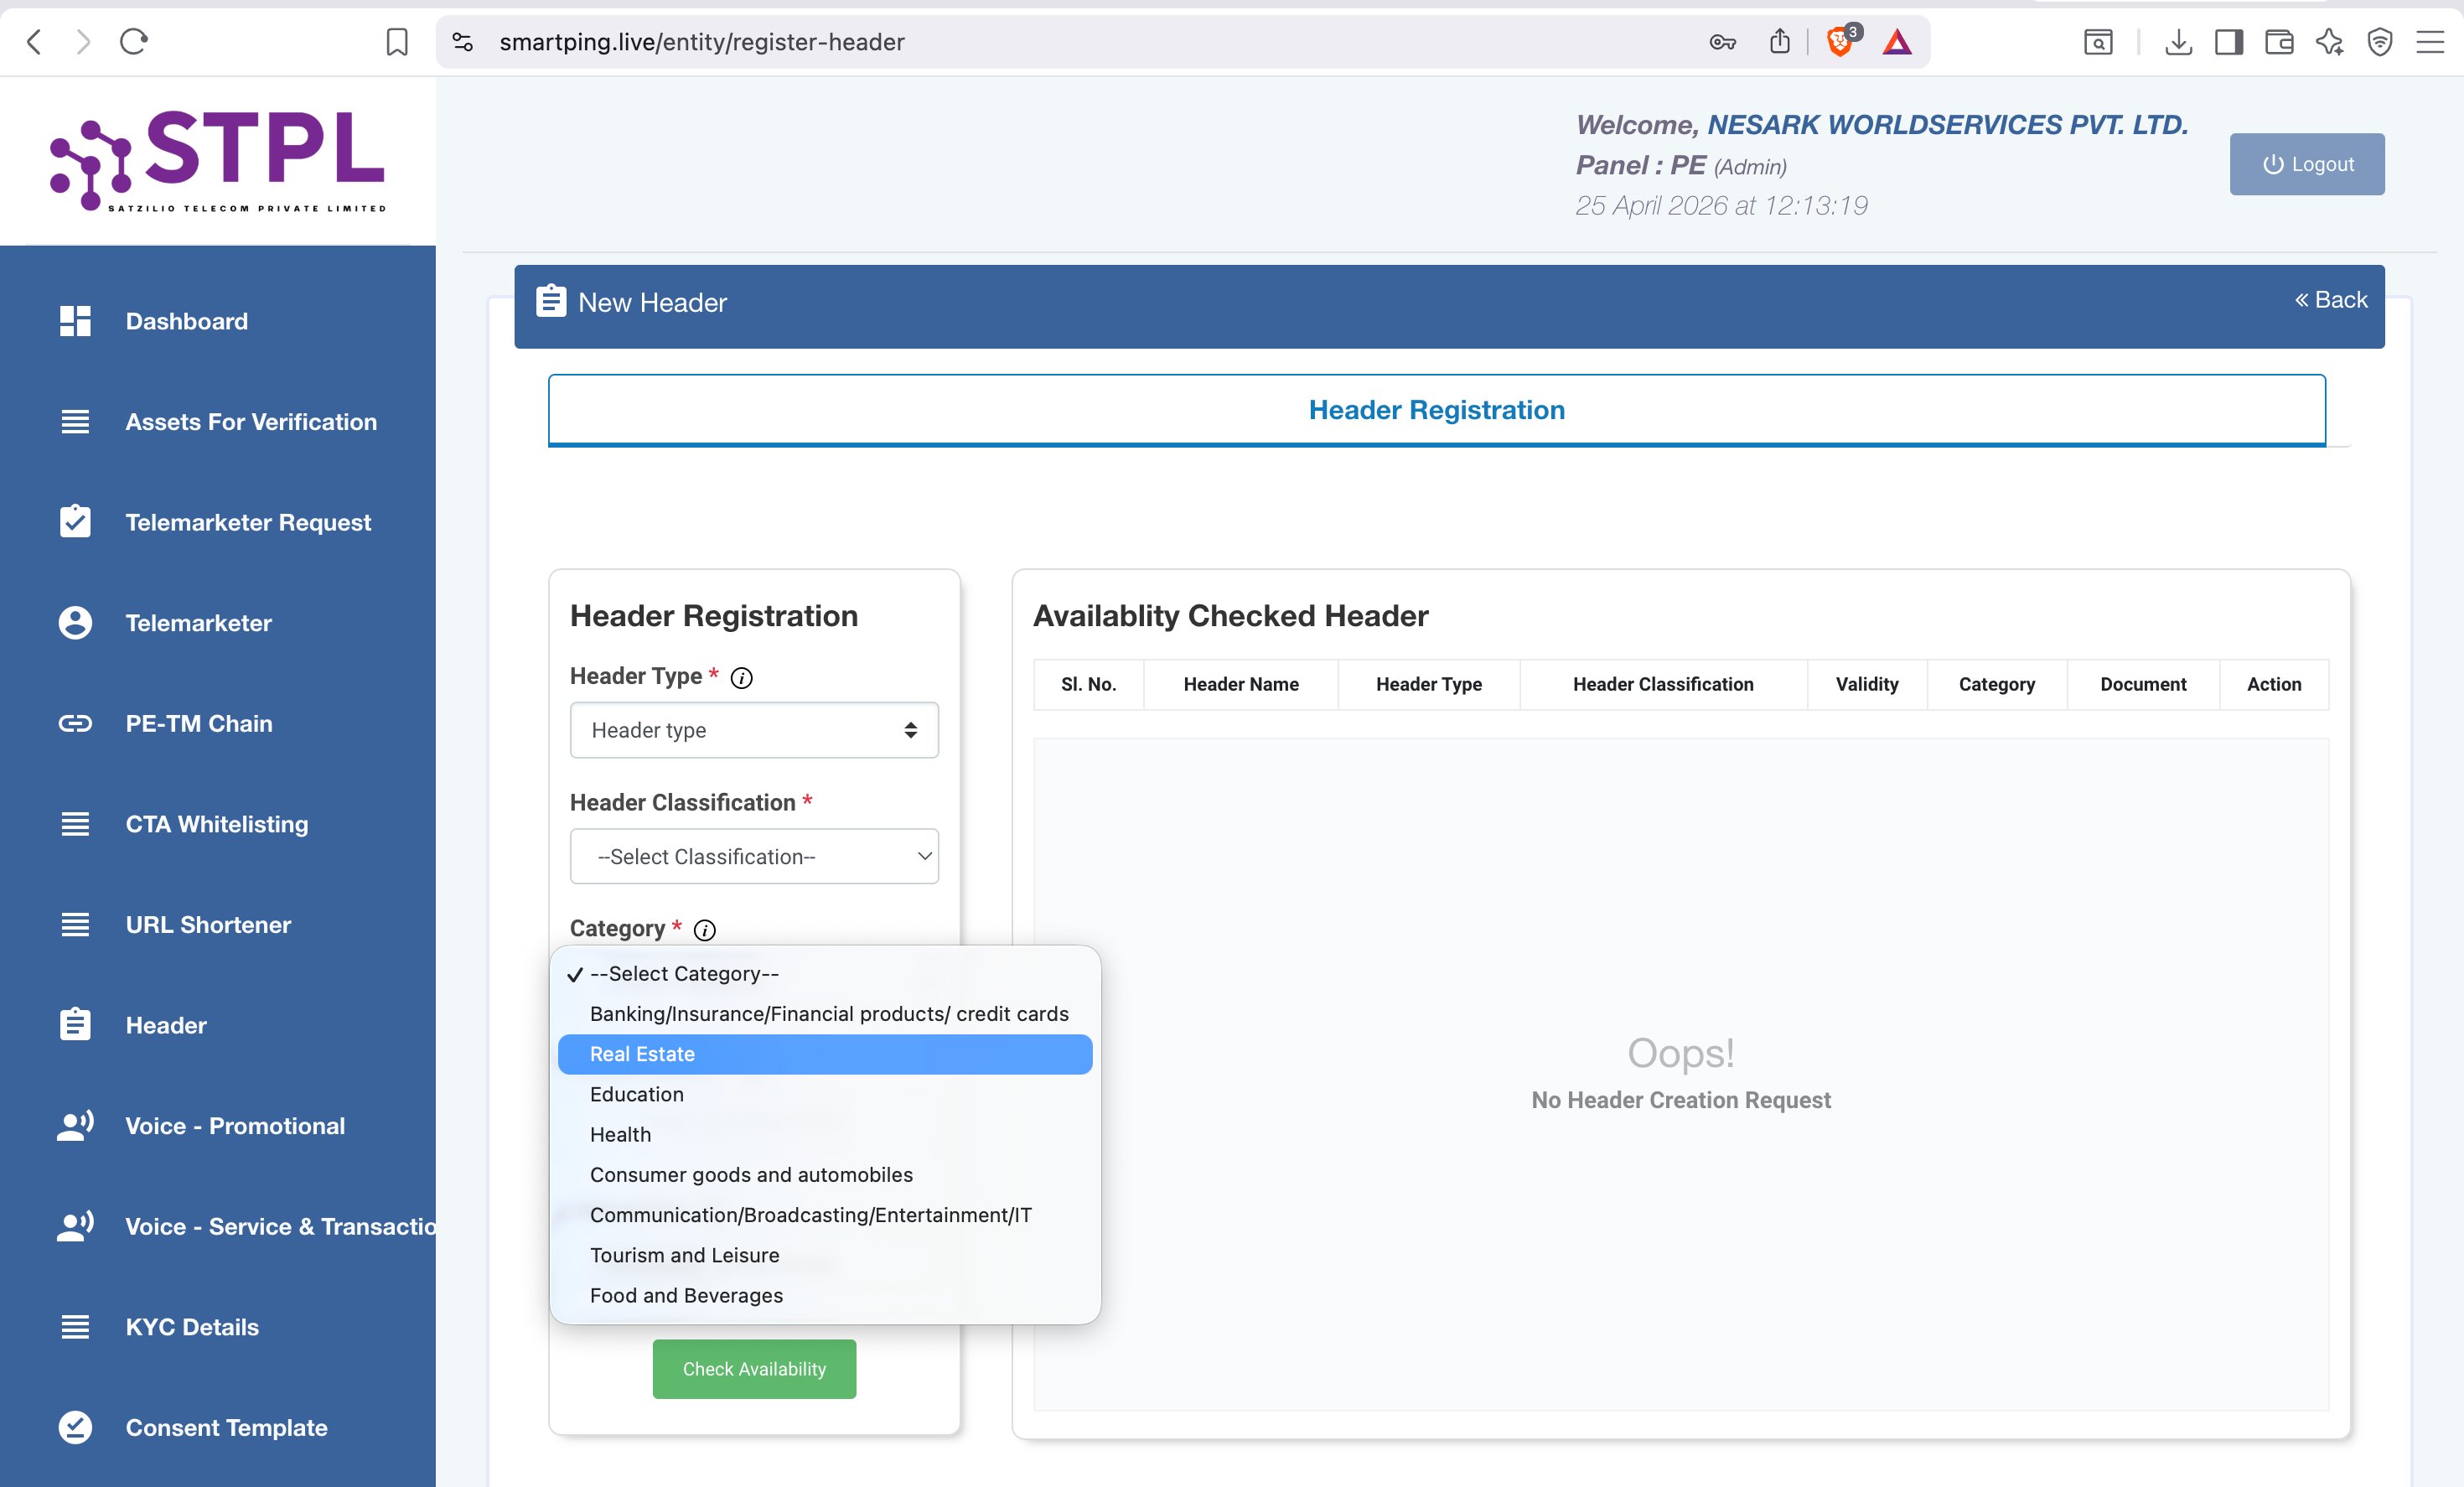Click the Consent Template checkmark icon
This screenshot has height=1487, width=2464.
(75, 1428)
